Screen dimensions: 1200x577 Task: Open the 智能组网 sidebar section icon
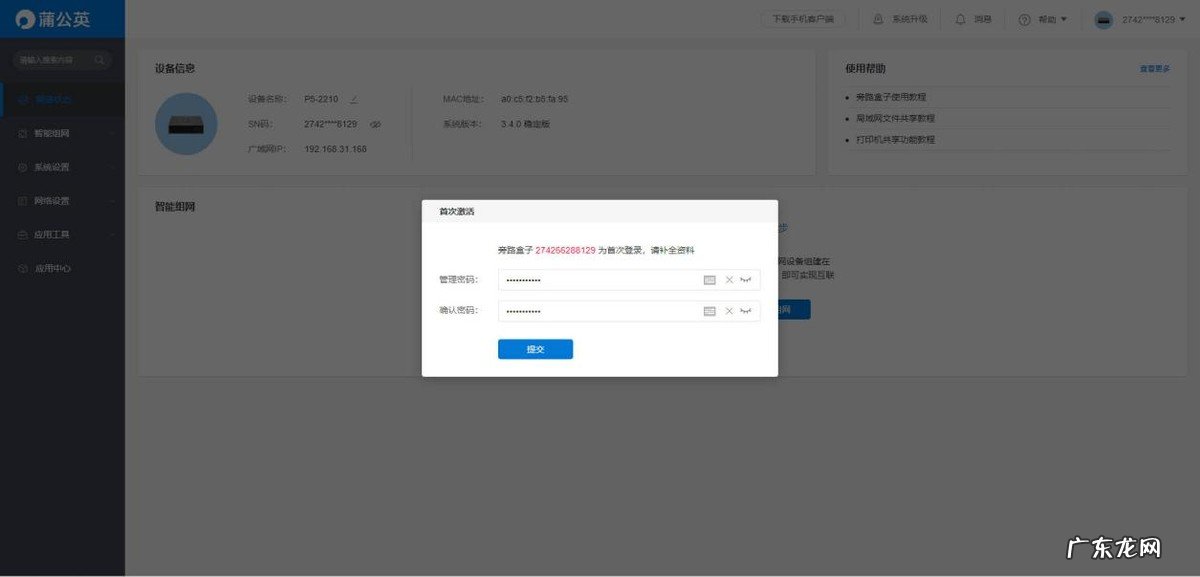22,133
